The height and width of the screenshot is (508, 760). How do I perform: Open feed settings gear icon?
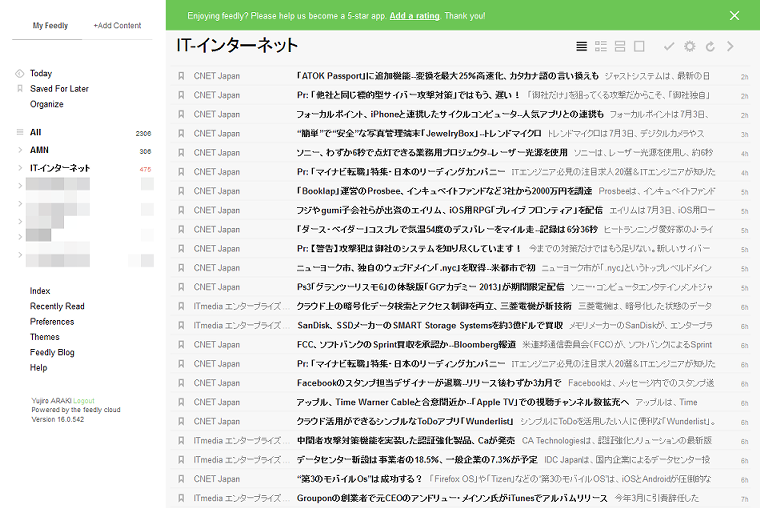[x=689, y=47]
